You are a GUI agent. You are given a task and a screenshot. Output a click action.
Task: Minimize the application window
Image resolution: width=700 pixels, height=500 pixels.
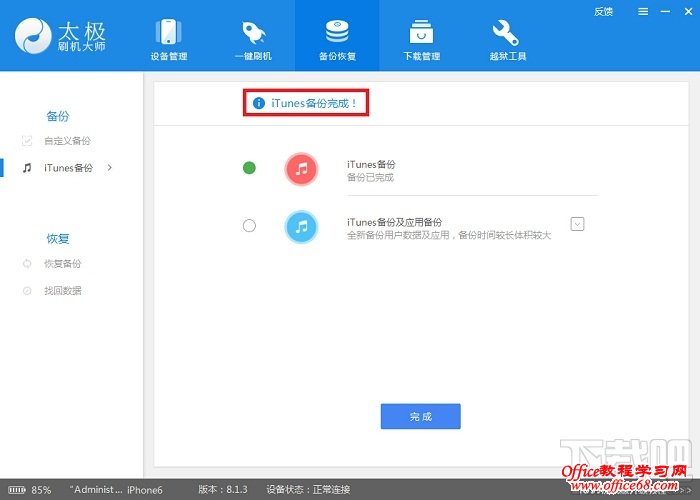665,12
